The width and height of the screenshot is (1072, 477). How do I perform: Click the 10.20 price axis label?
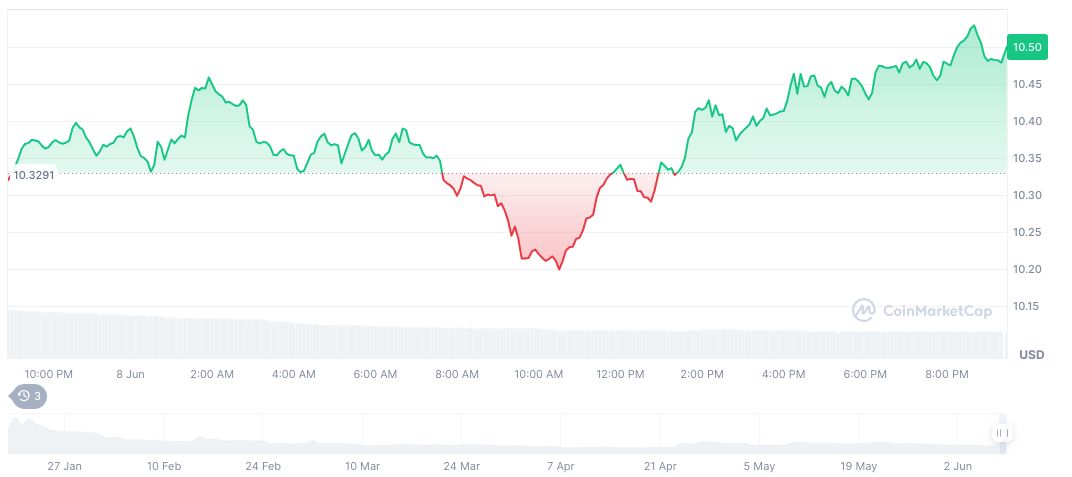pos(1027,270)
